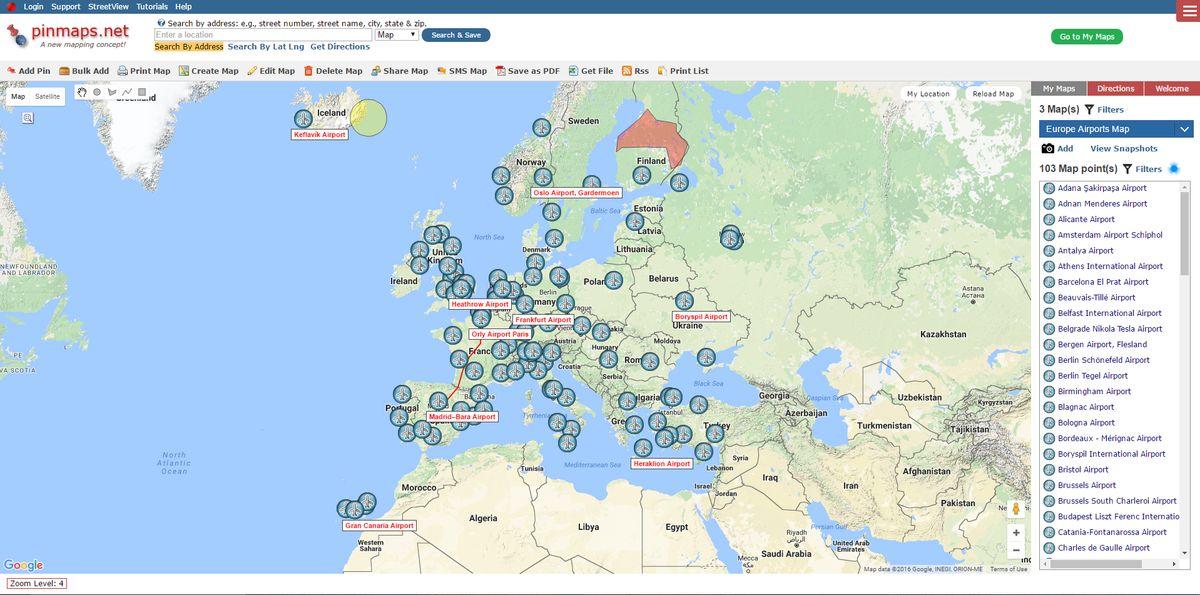Click the blue loading indicator beside map point Filters
This screenshot has width=1200, height=595.
(x=1174, y=169)
